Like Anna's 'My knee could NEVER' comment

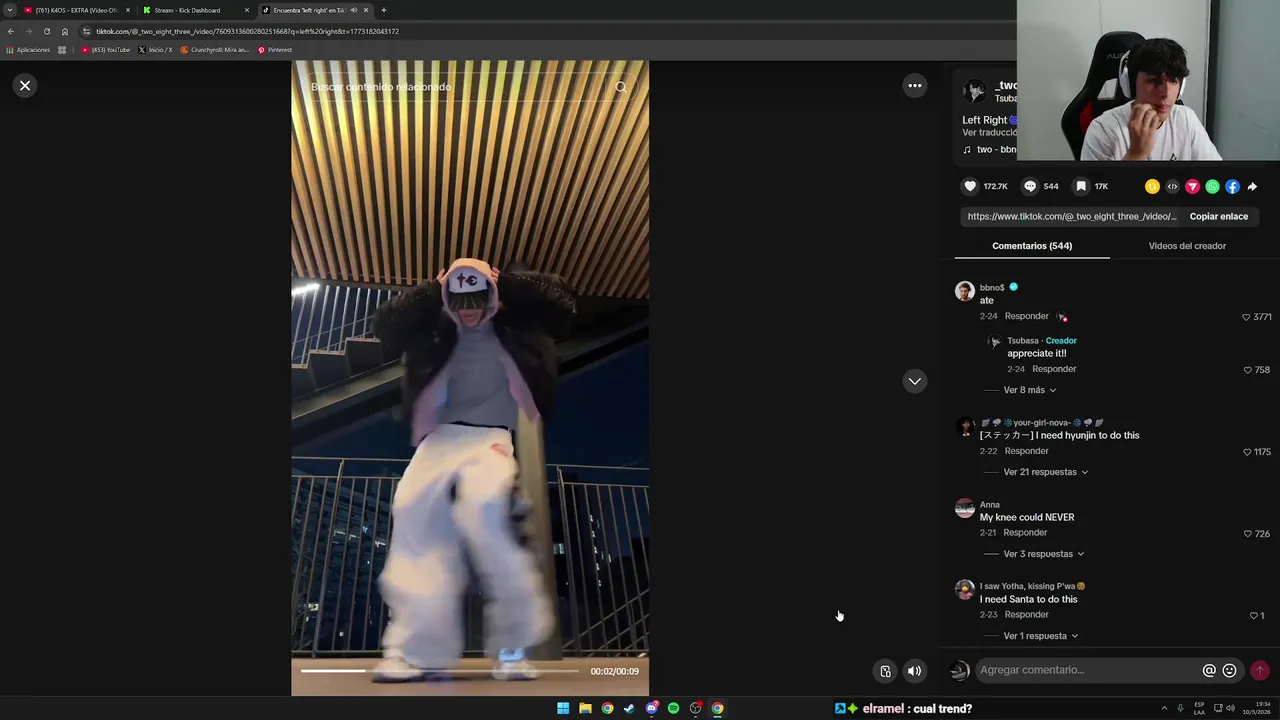1248,534
